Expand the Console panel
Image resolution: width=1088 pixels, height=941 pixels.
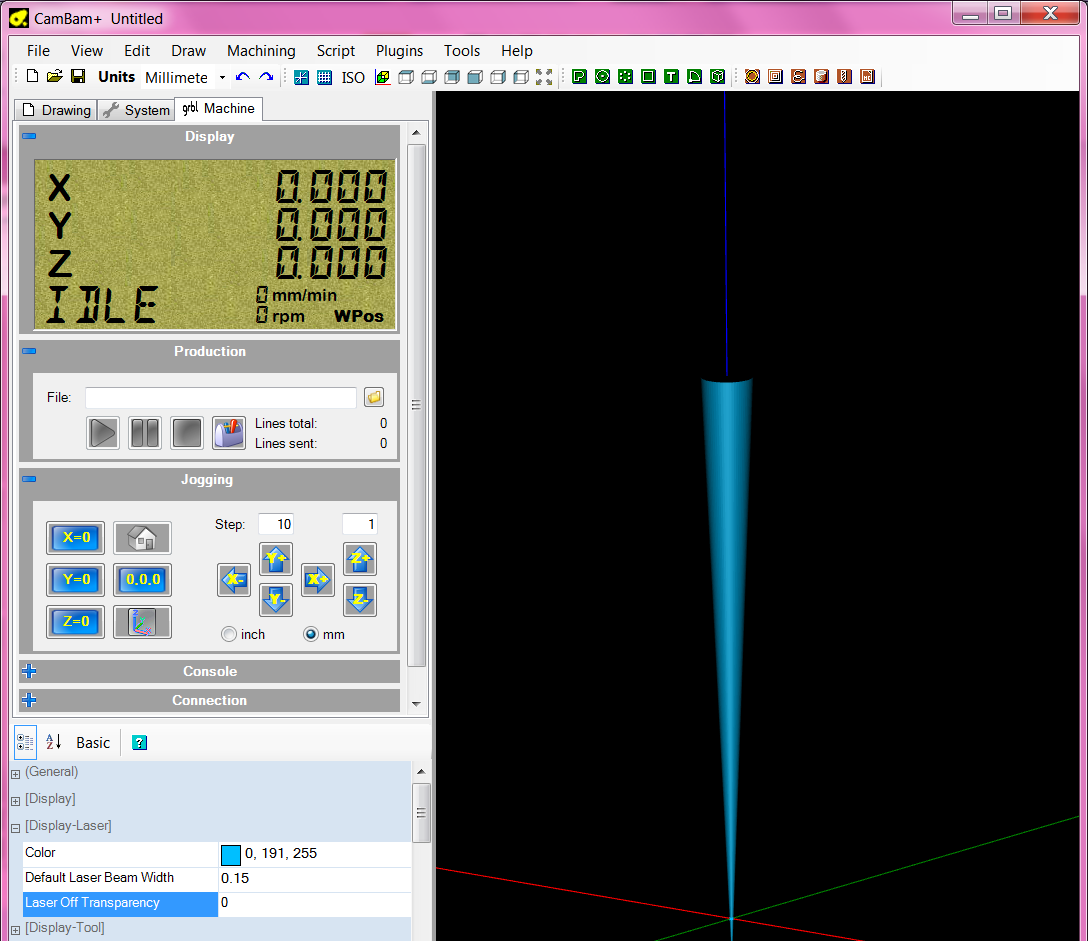point(29,671)
